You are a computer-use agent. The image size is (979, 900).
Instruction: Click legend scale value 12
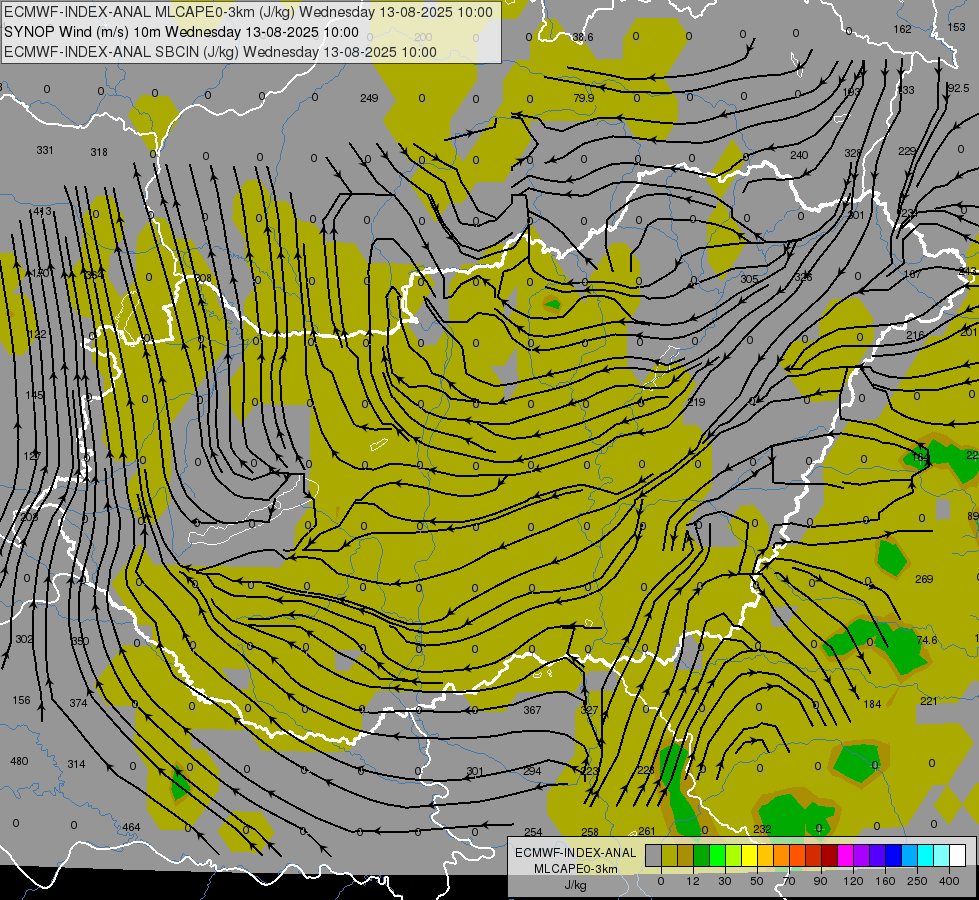click(693, 881)
